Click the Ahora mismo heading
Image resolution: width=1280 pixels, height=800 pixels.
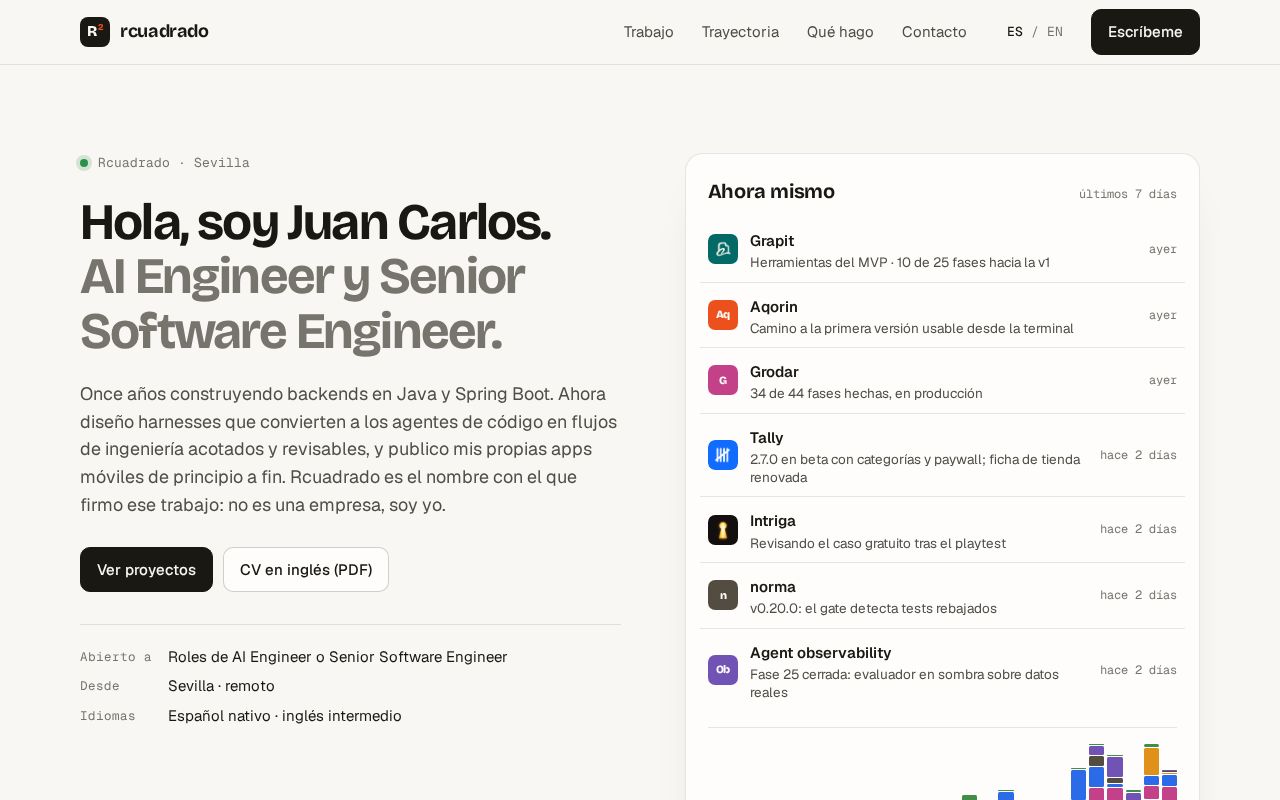(771, 191)
